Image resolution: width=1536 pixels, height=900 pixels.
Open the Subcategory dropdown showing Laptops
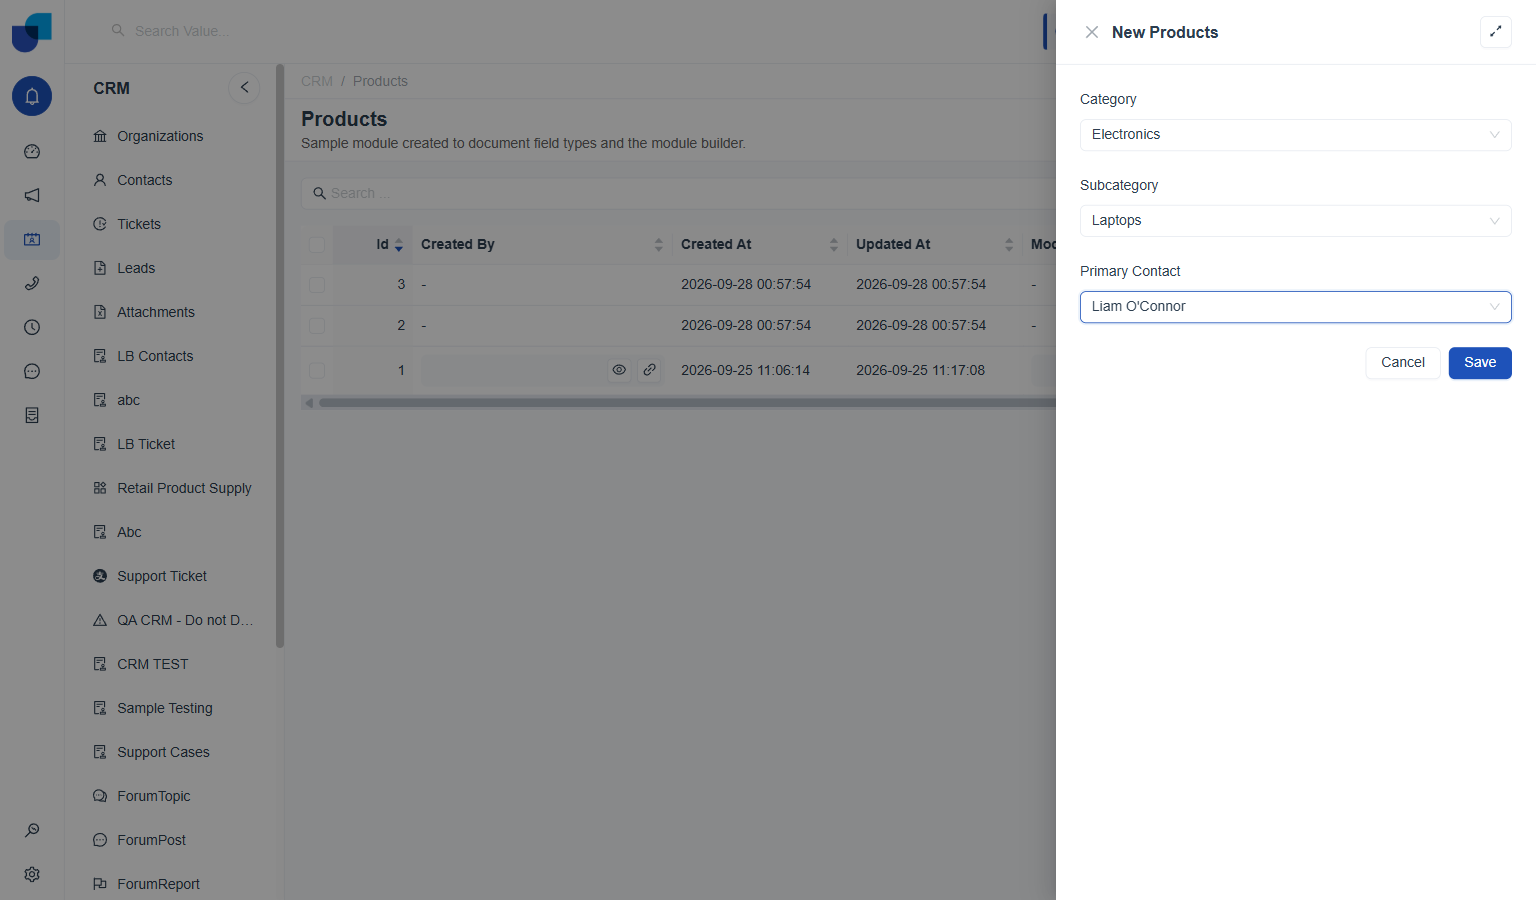(1295, 221)
